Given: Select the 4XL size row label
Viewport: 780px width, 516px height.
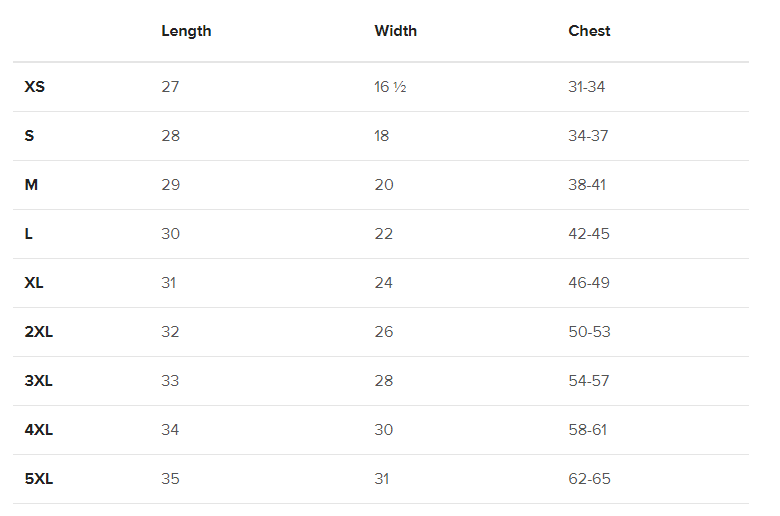Looking at the screenshot, I should 38,430.
